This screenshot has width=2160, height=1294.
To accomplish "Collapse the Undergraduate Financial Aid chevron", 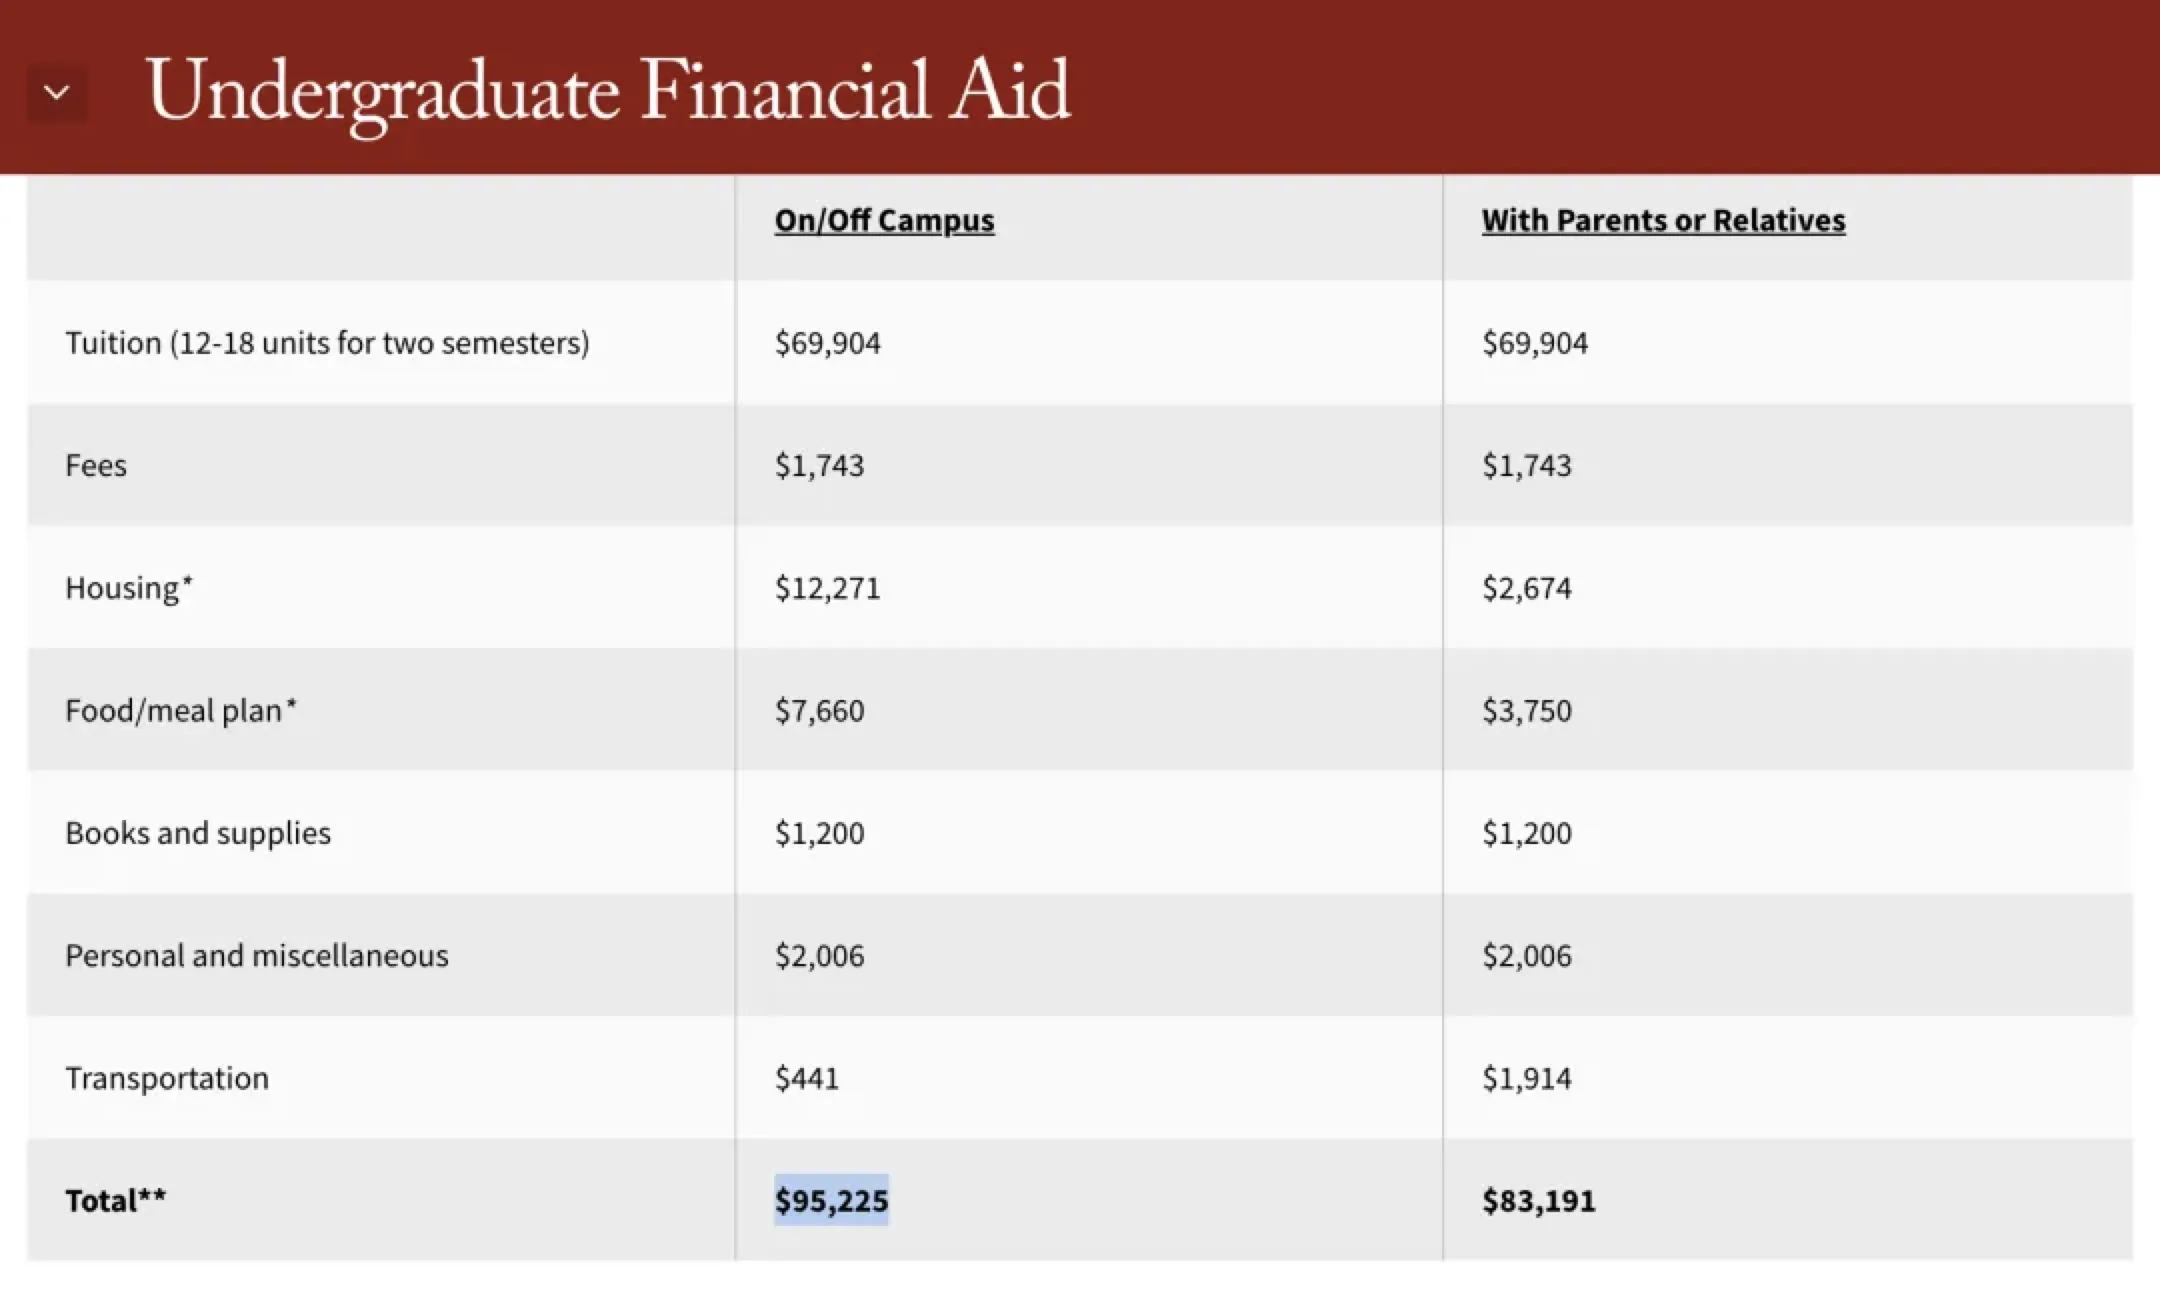I will (57, 93).
